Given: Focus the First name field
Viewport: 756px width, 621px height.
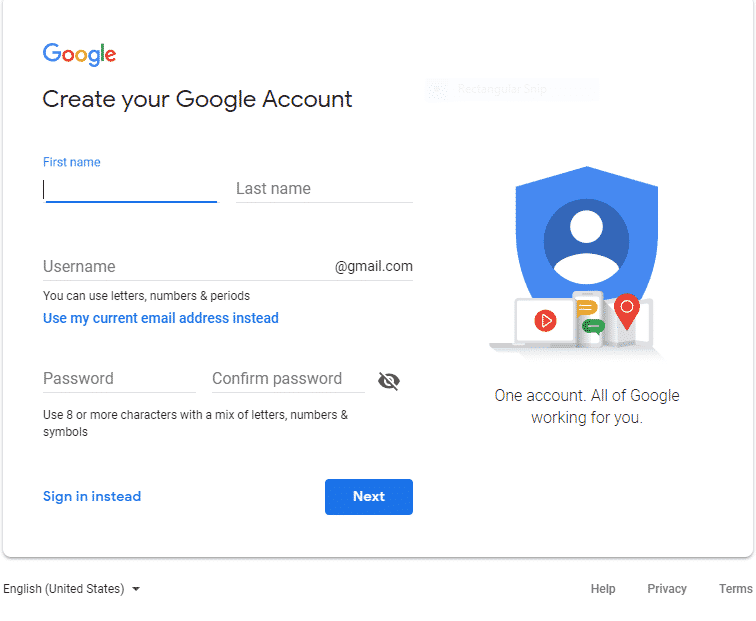Looking at the screenshot, I should (130, 189).
